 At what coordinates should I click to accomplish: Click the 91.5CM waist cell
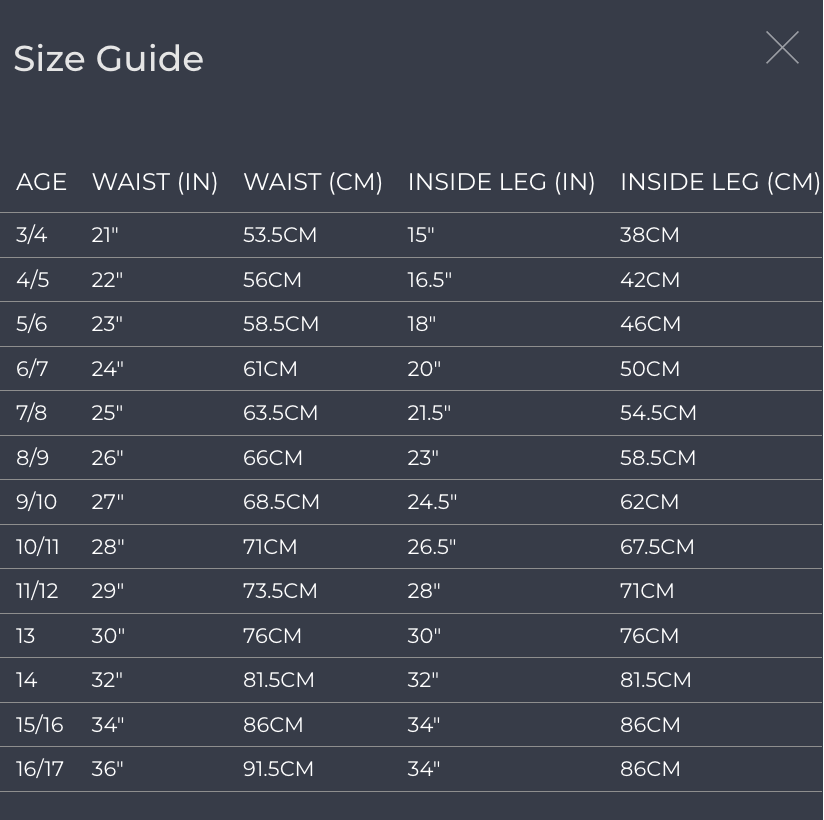(x=278, y=769)
